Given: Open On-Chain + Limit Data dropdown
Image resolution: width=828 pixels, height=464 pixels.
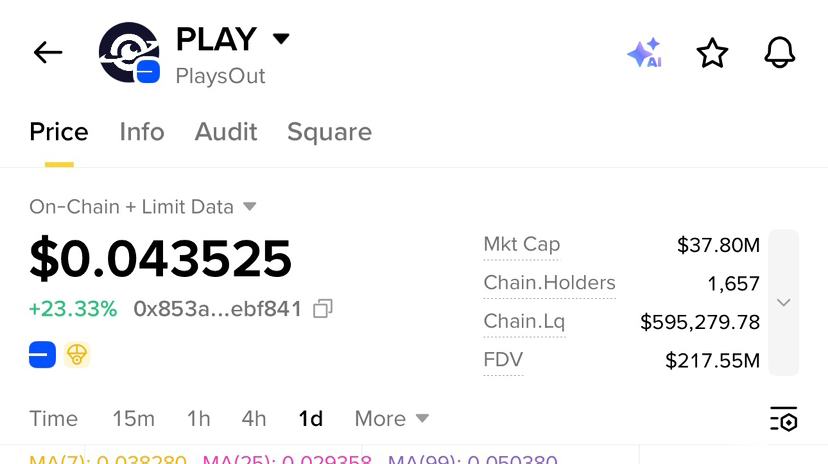Looking at the screenshot, I should point(143,207).
